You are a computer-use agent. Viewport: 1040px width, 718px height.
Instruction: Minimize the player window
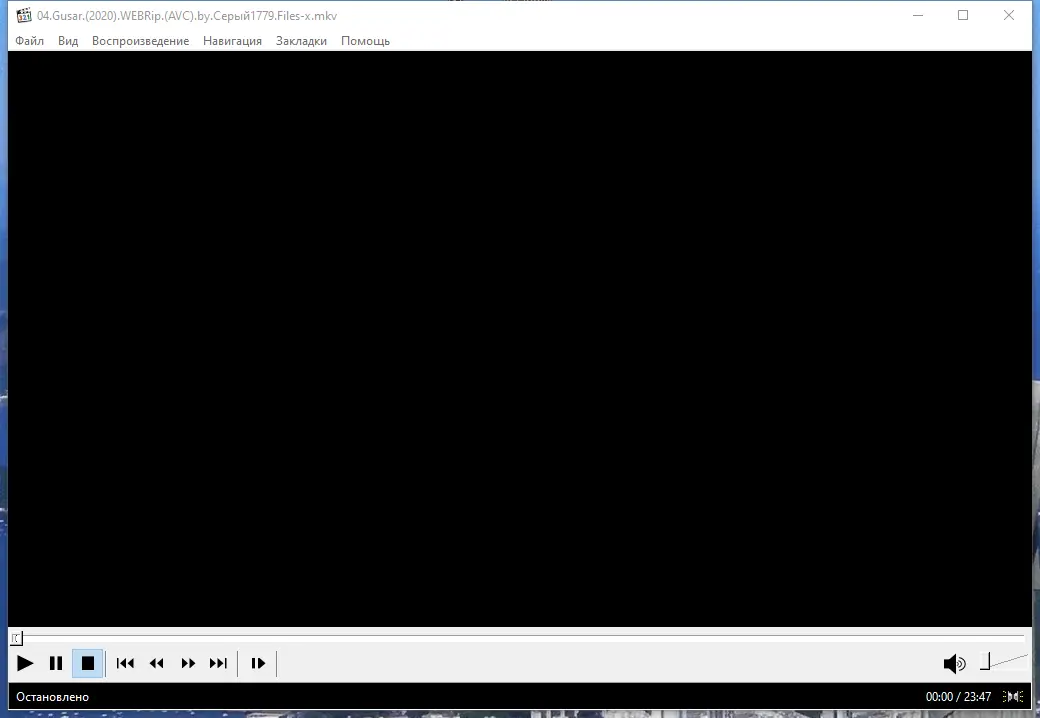pos(918,15)
